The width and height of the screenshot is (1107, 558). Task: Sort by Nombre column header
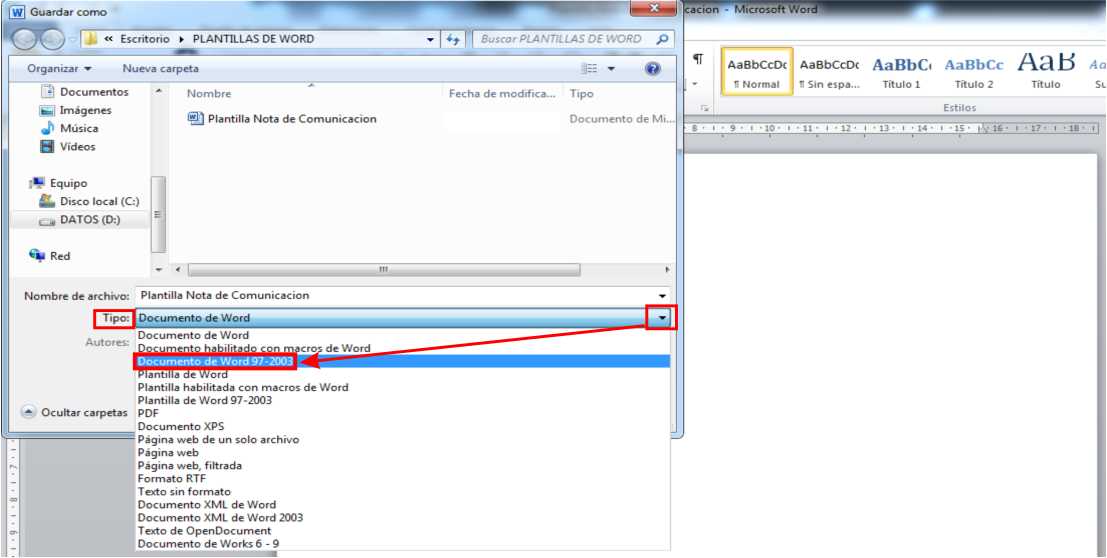click(209, 93)
